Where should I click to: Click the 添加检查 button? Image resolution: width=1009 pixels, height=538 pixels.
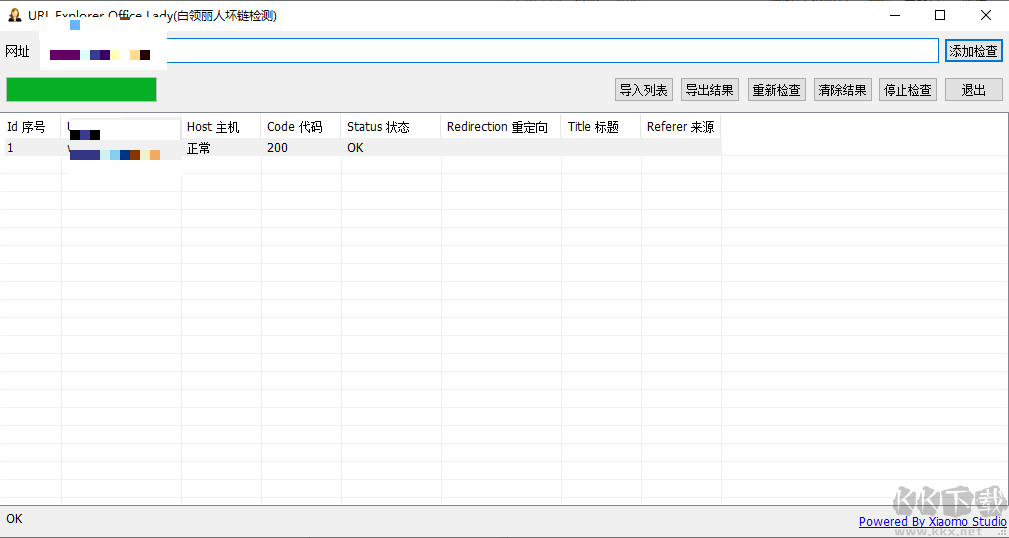click(x=973, y=51)
